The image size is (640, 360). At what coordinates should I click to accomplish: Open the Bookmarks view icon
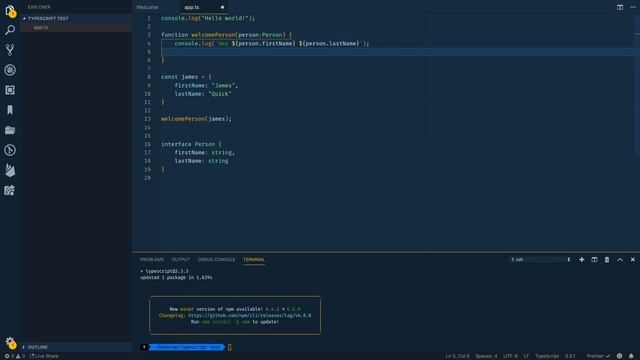(10, 110)
